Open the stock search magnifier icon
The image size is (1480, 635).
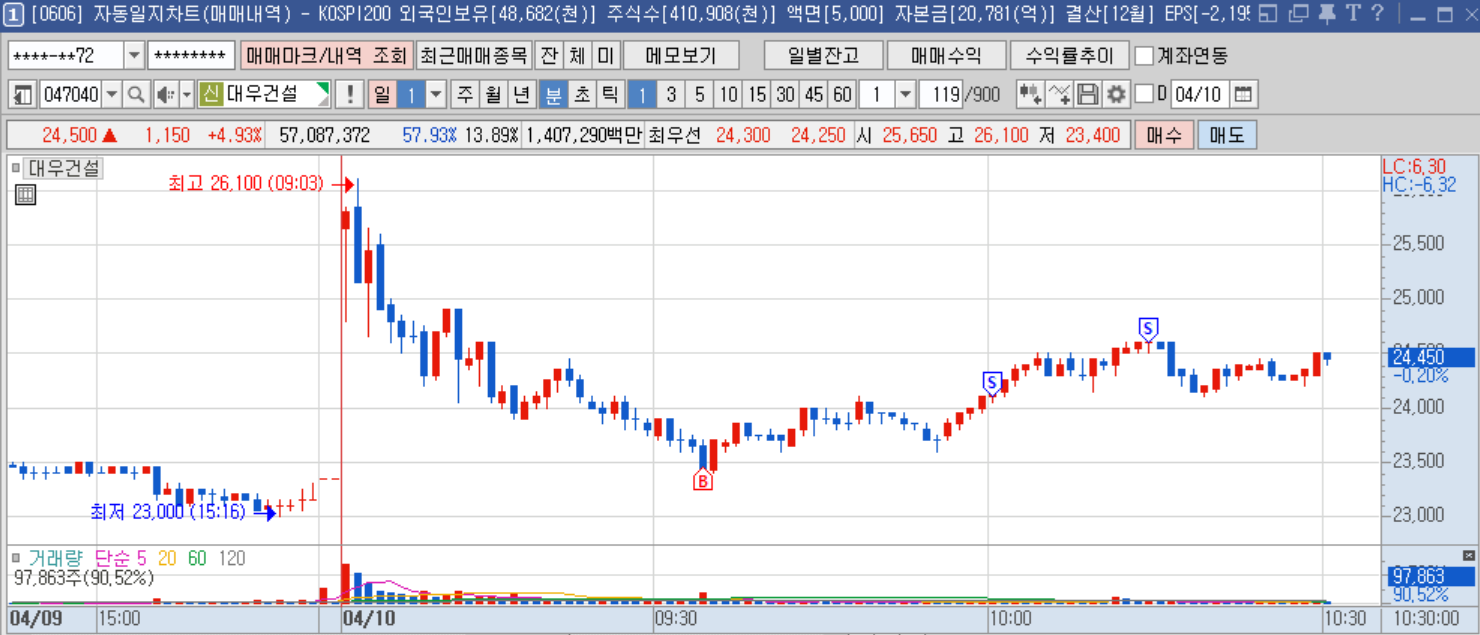[x=136, y=95]
